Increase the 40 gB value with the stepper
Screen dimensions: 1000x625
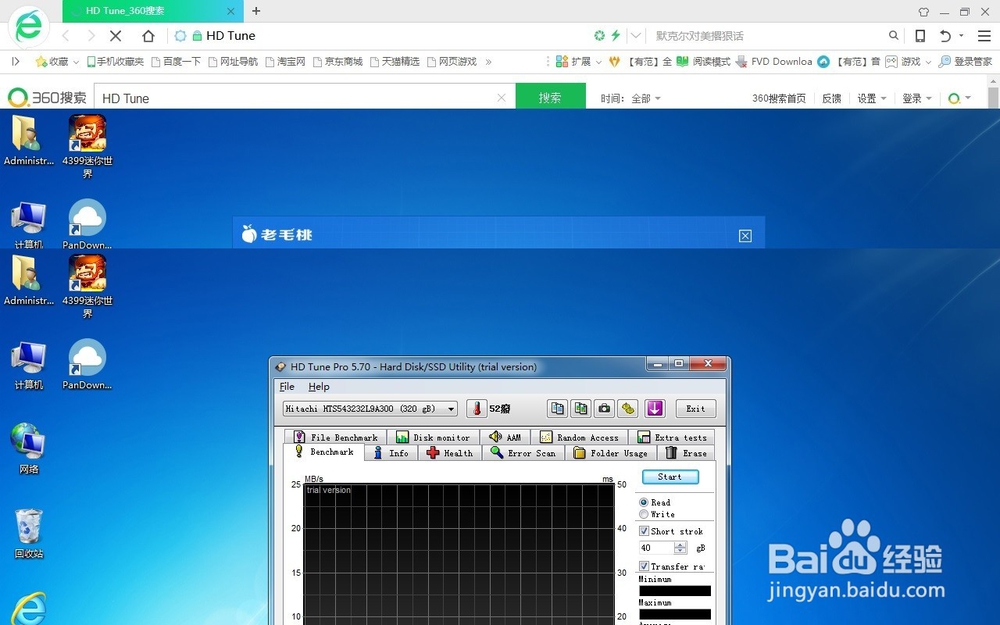point(681,543)
